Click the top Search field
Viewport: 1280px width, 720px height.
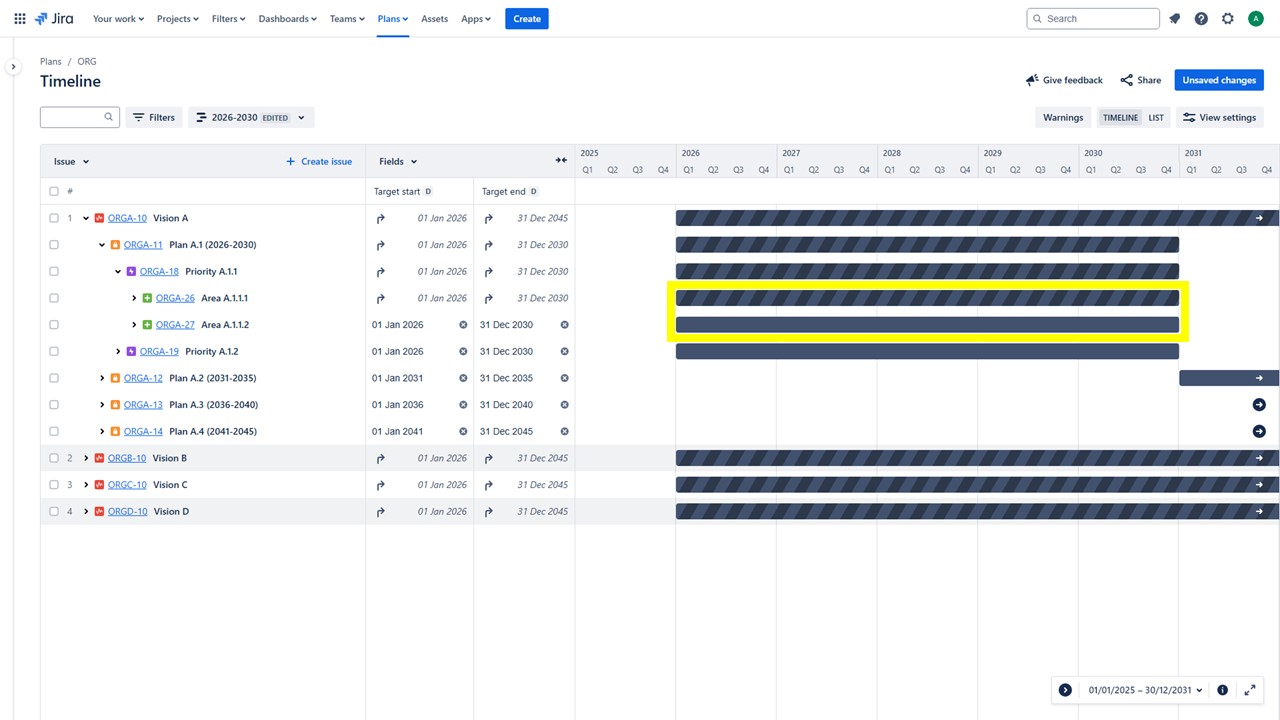coord(1093,19)
